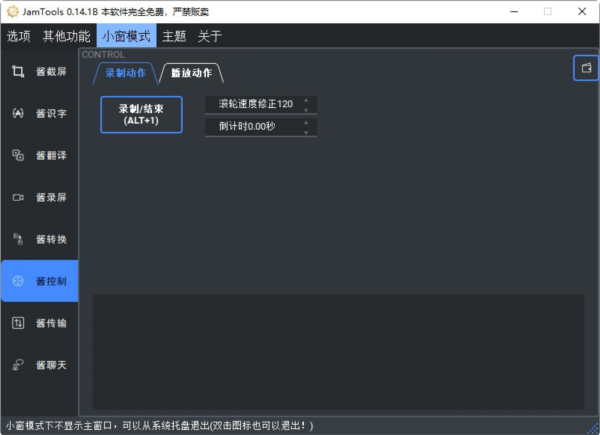Click the control icon beside 酱控制
This screenshot has width=600, height=435.
tap(18, 281)
